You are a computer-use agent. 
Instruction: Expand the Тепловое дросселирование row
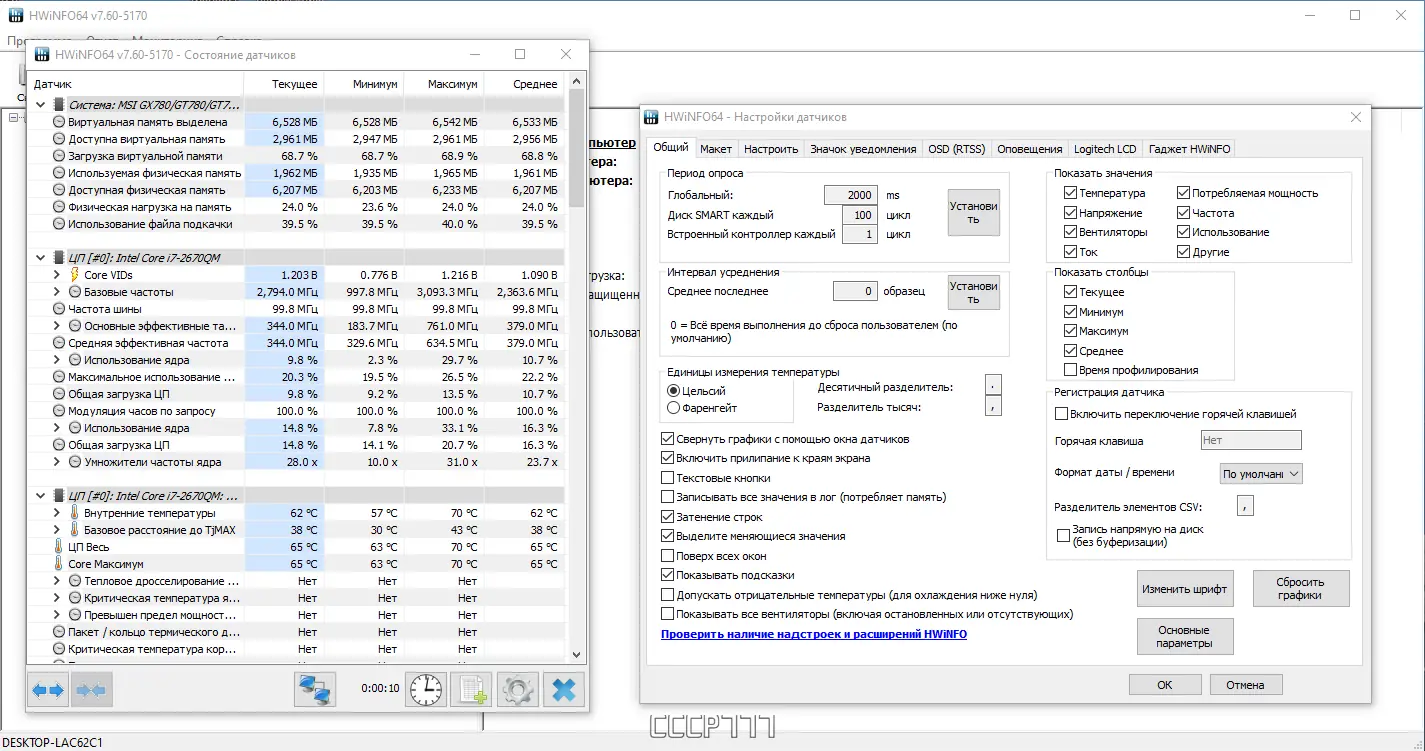[x=57, y=581]
